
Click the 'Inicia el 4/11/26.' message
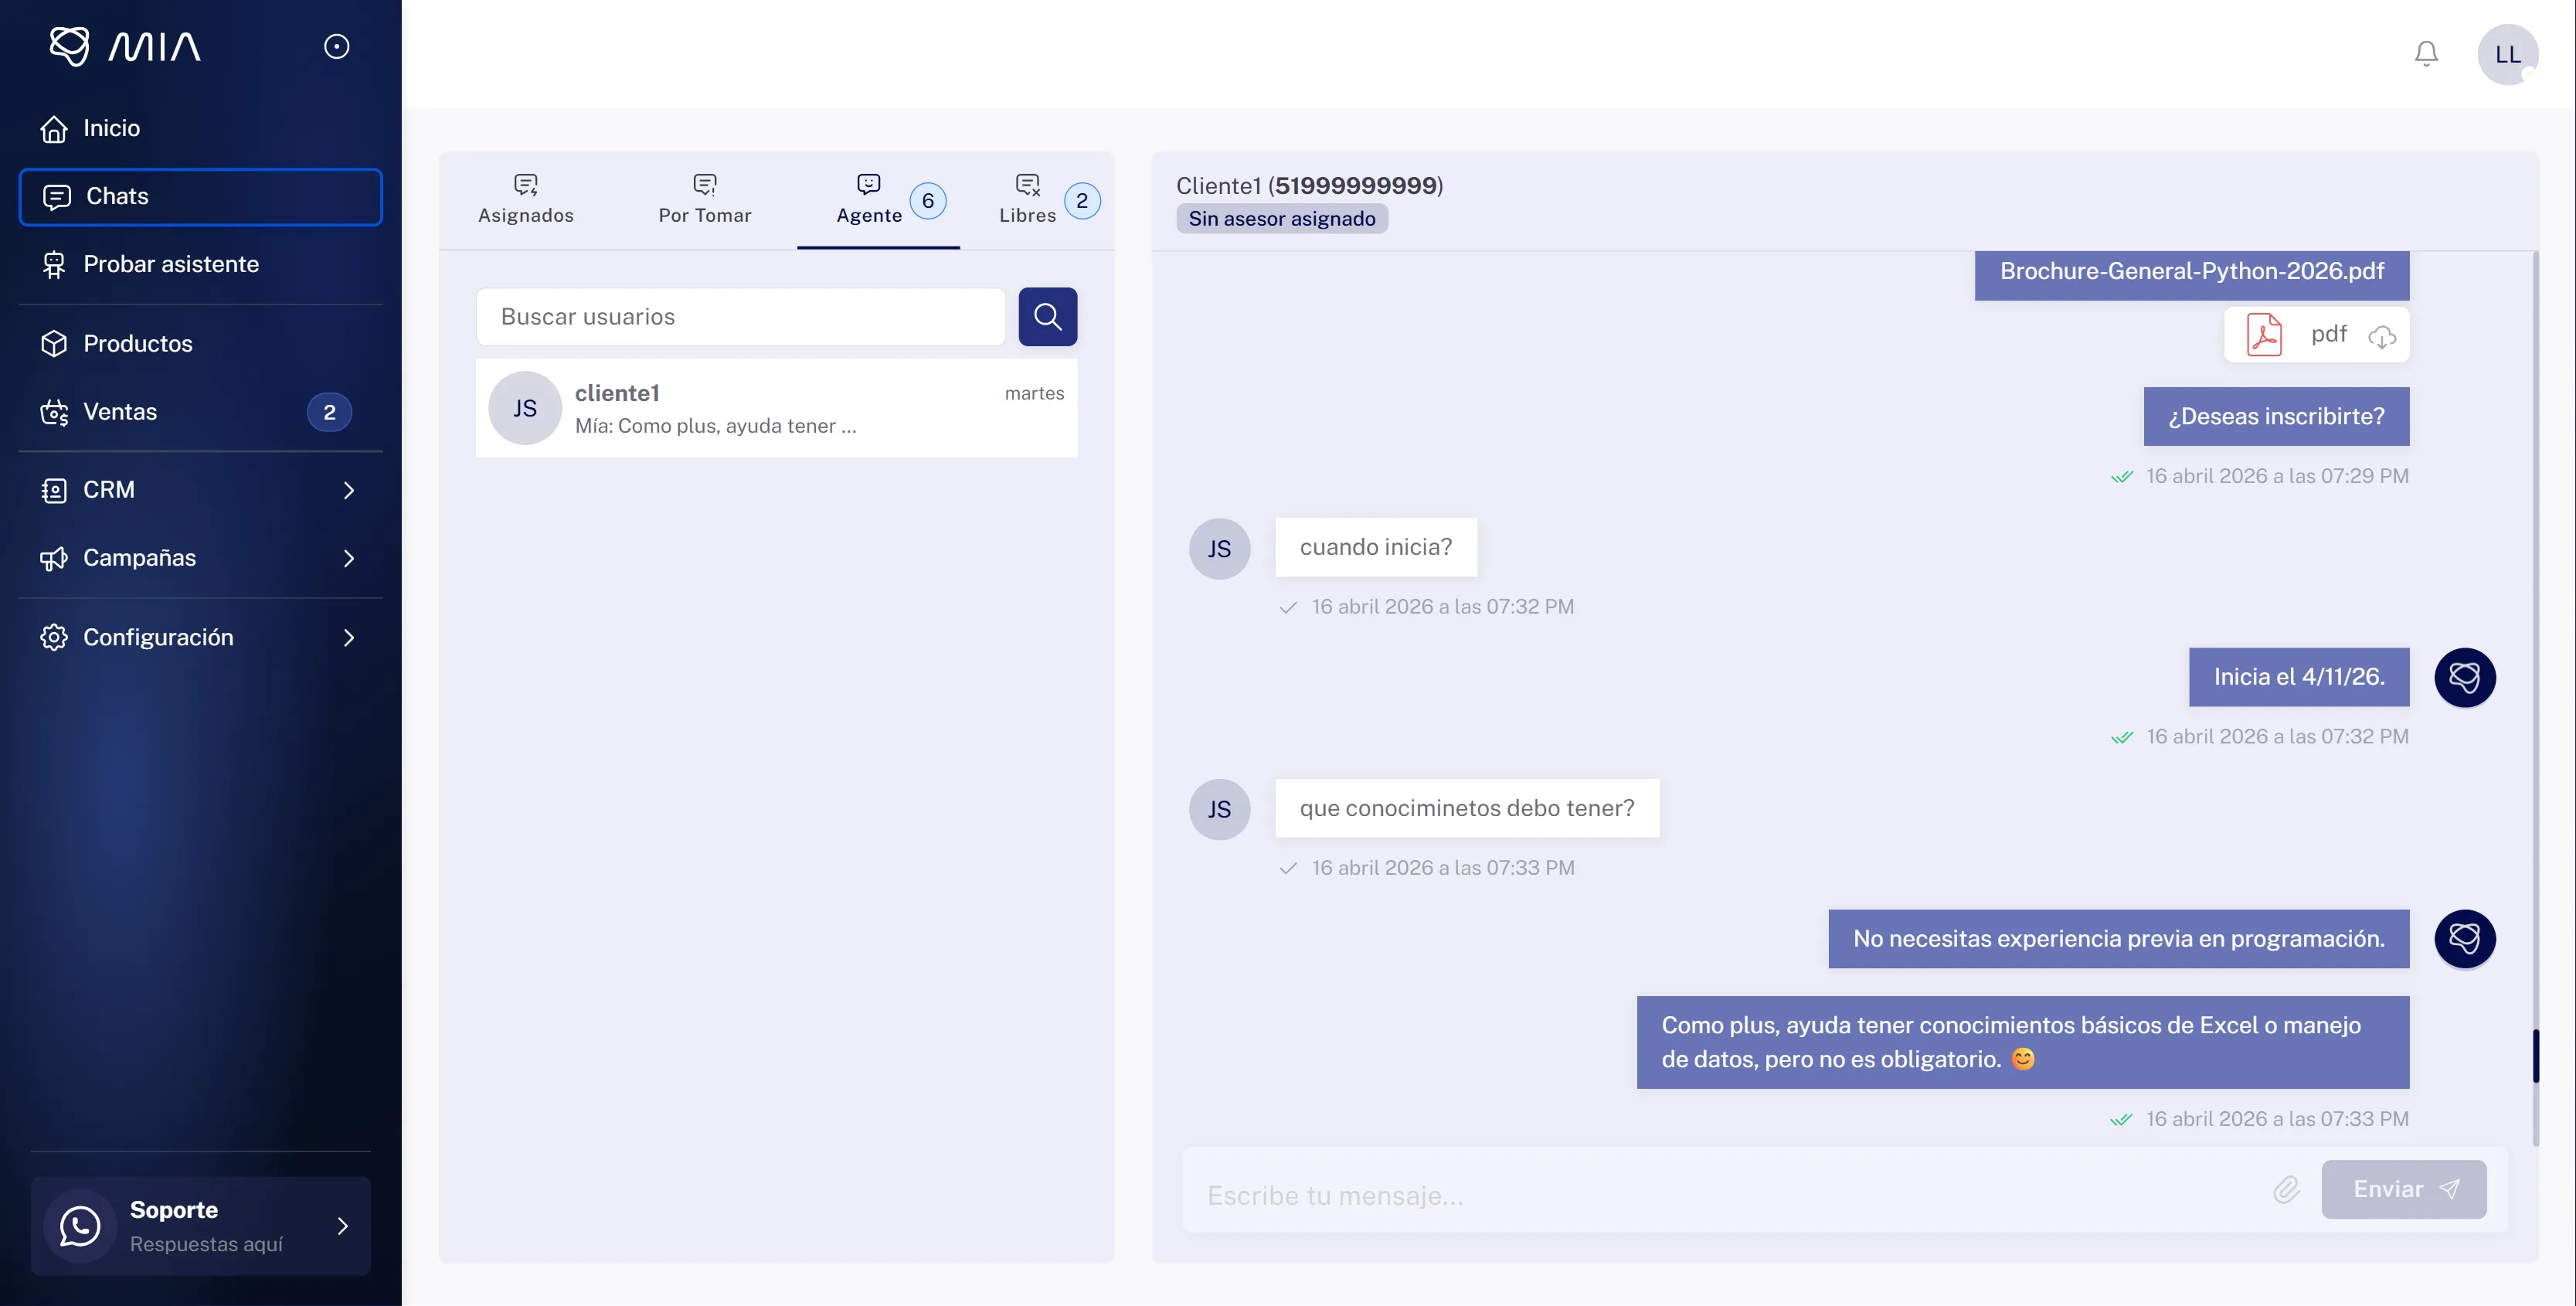(x=2299, y=677)
